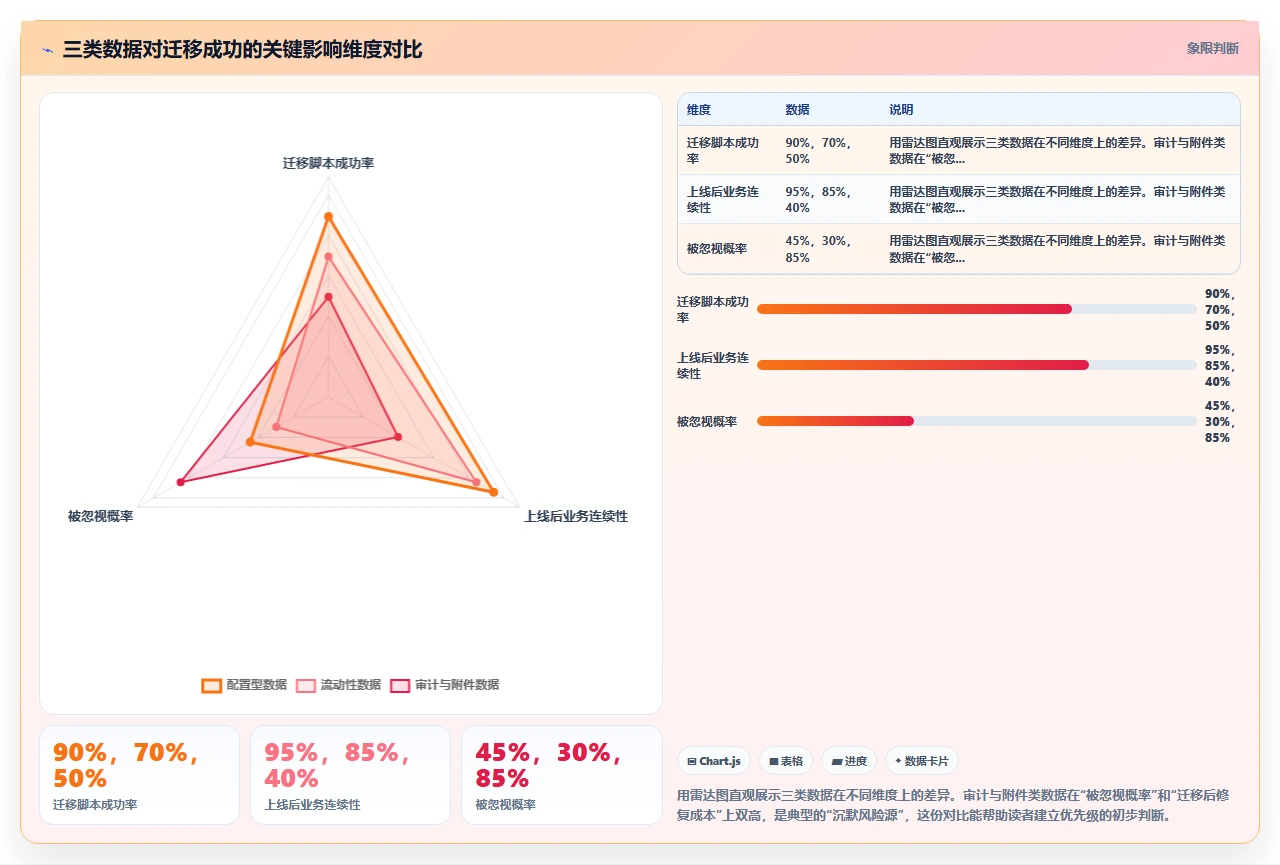Toggle 配置型数据 dataset in chart legend
Image resolution: width=1280 pixels, height=865 pixels.
coord(244,685)
